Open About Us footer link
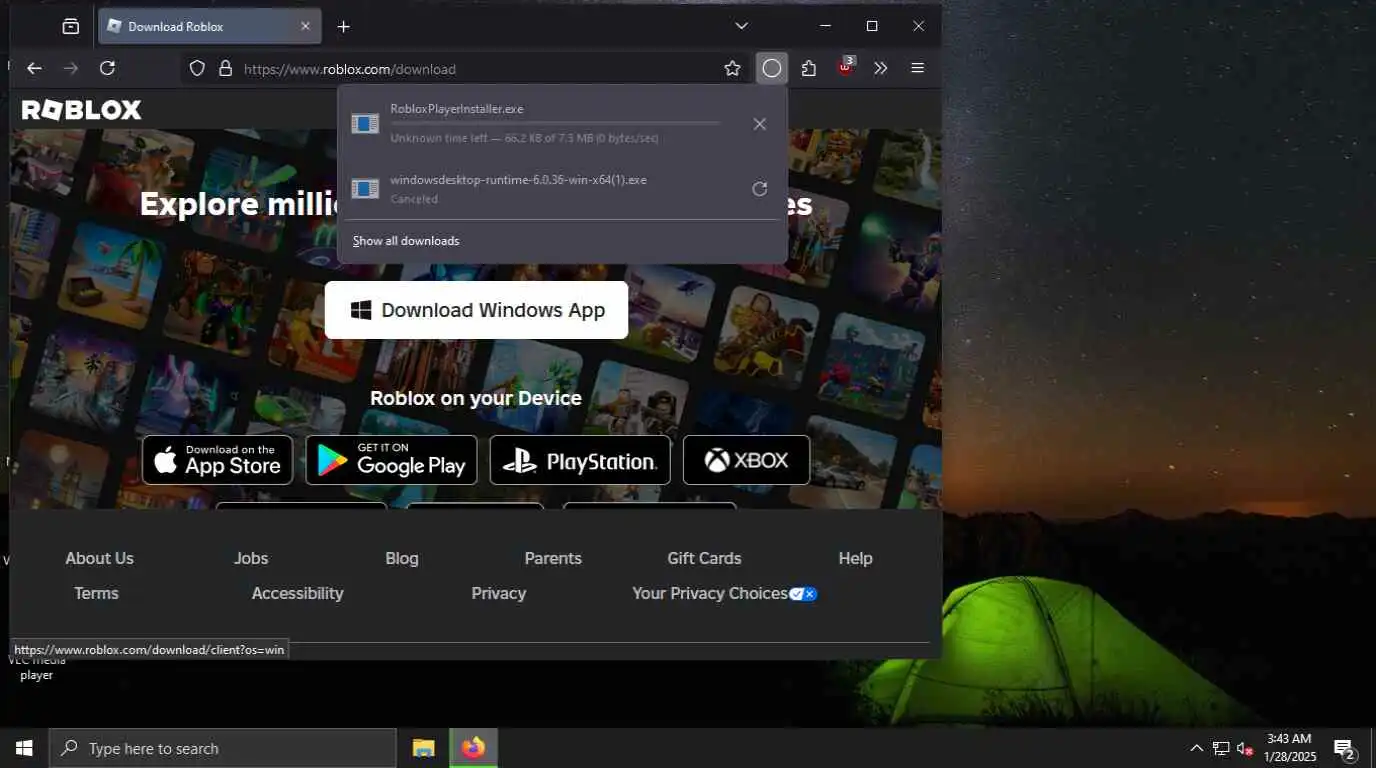1376x768 pixels. (x=99, y=558)
